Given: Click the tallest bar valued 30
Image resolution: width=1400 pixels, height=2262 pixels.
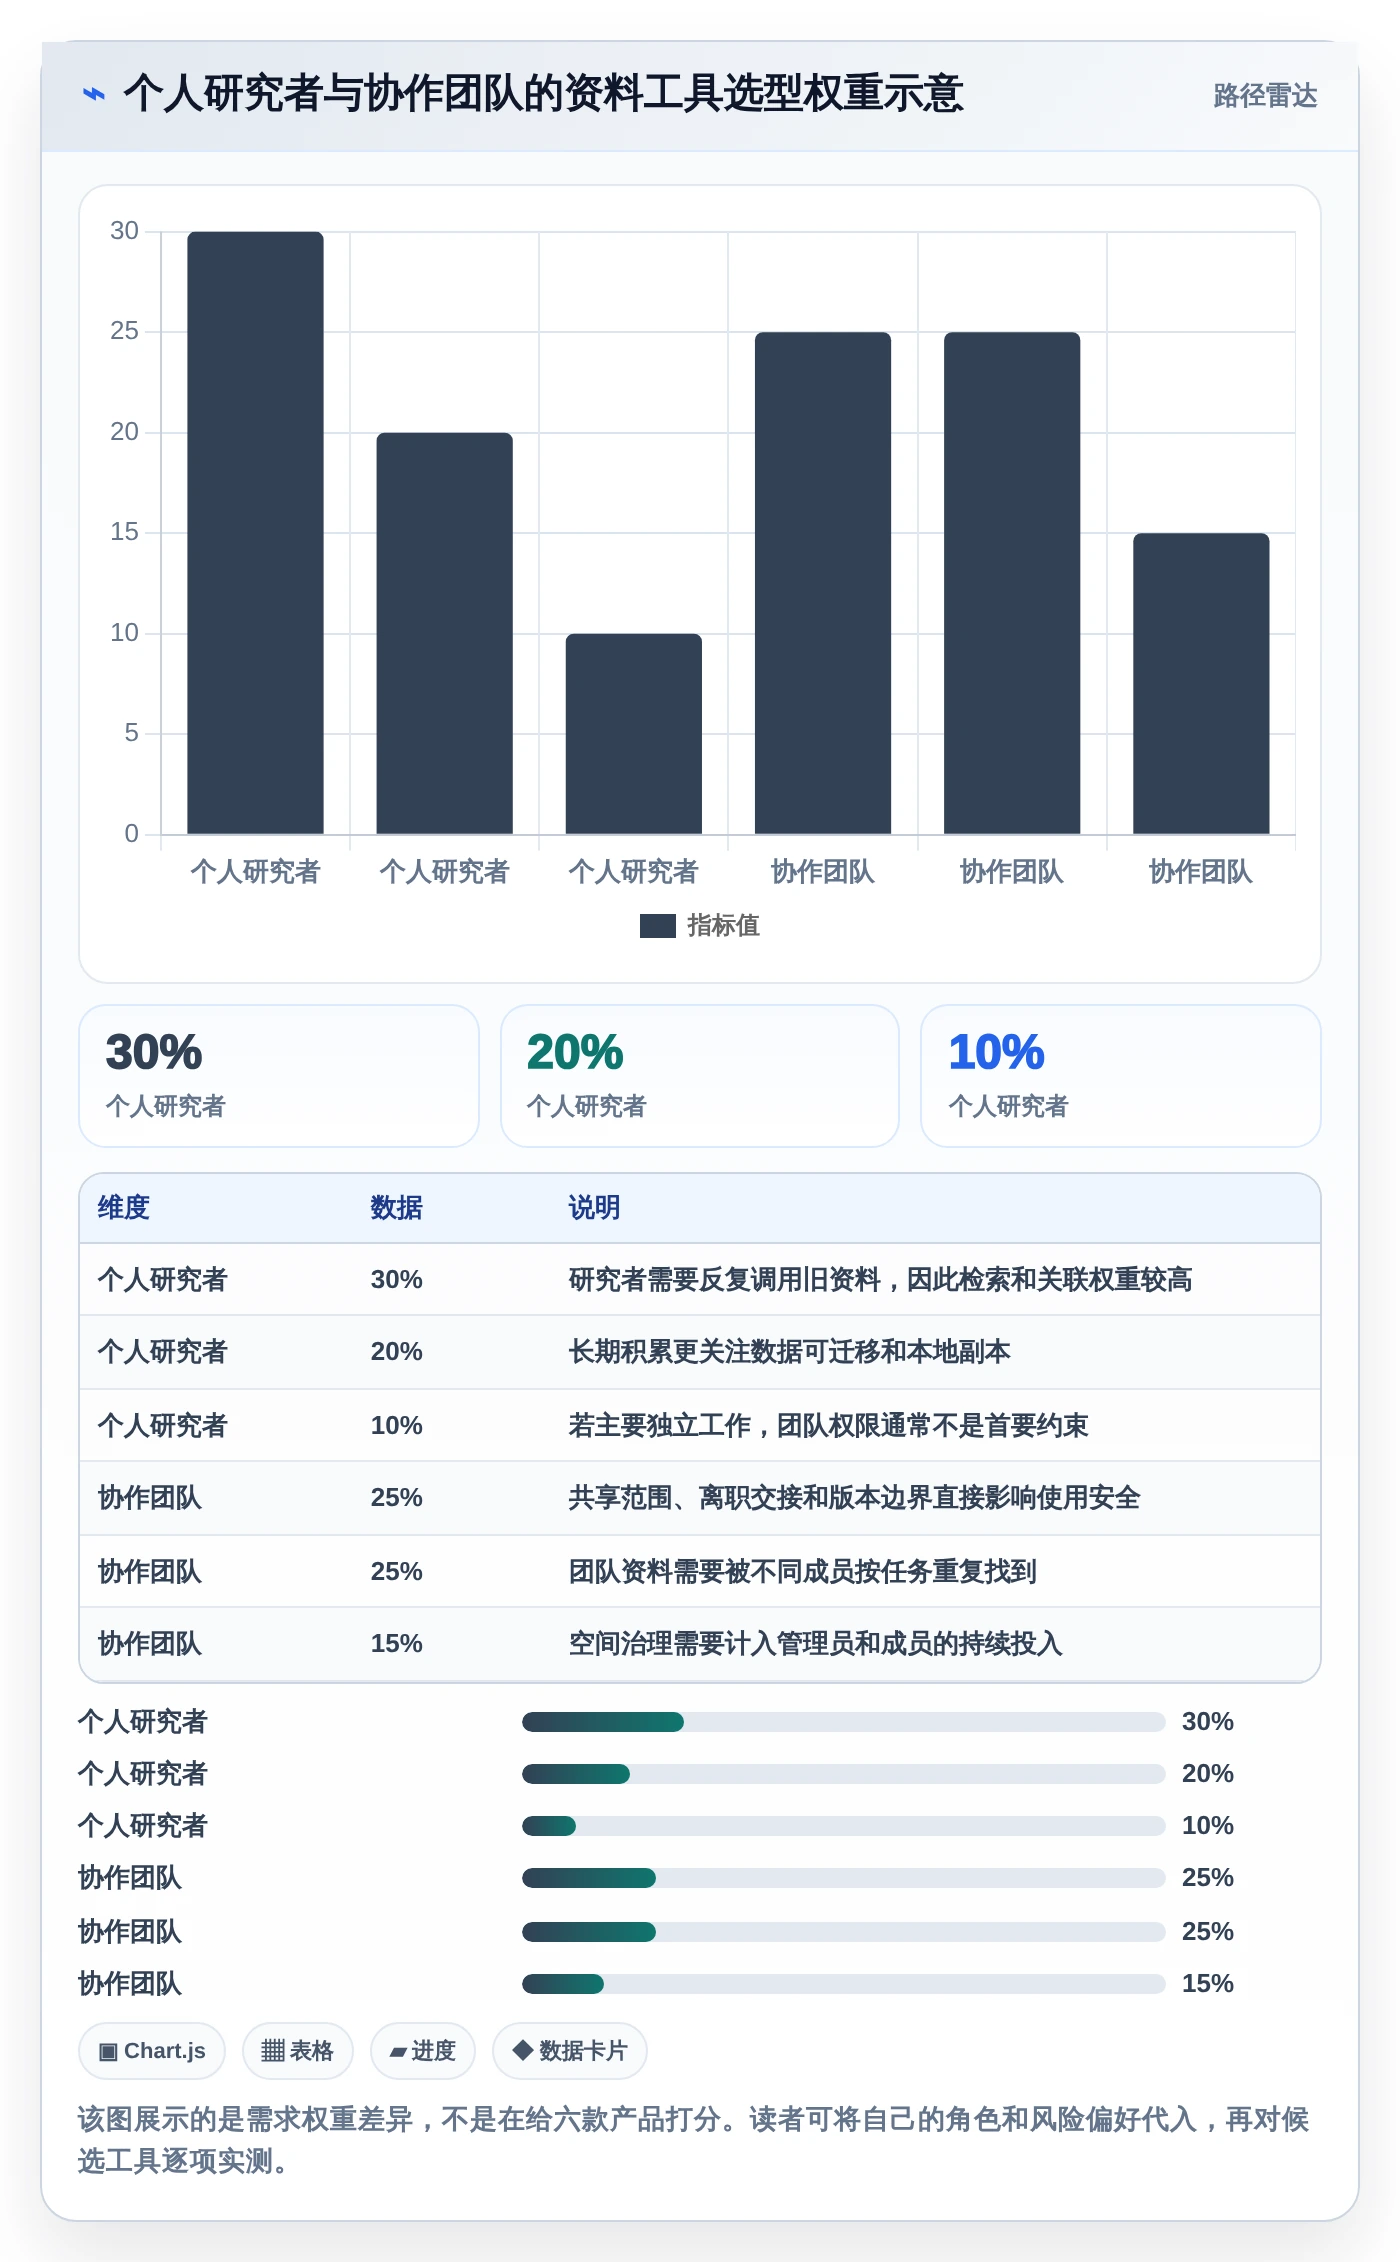Looking at the screenshot, I should pyautogui.click(x=255, y=532).
